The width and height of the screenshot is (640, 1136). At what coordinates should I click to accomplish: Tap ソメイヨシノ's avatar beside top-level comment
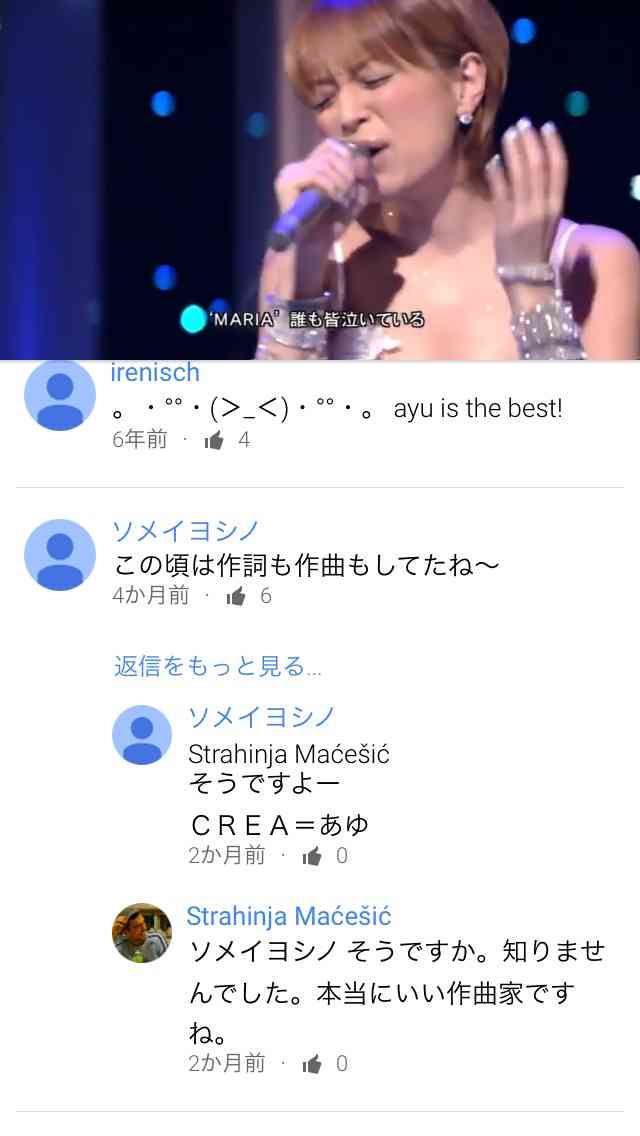point(60,555)
